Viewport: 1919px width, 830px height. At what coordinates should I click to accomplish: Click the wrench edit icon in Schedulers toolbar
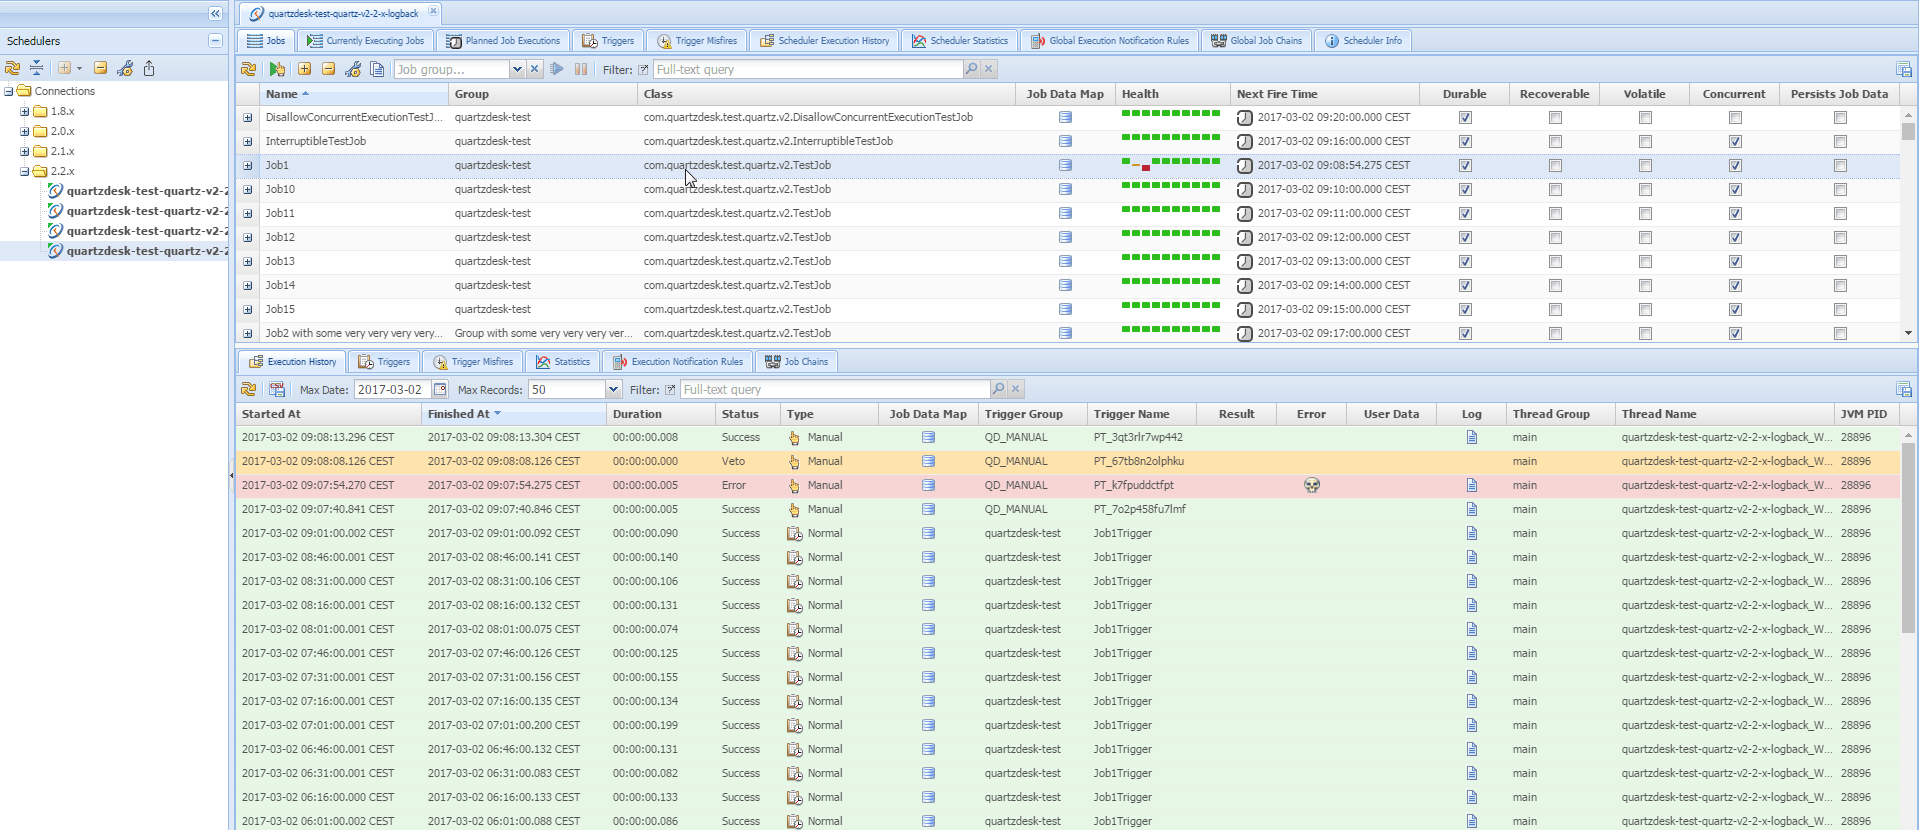click(x=125, y=68)
